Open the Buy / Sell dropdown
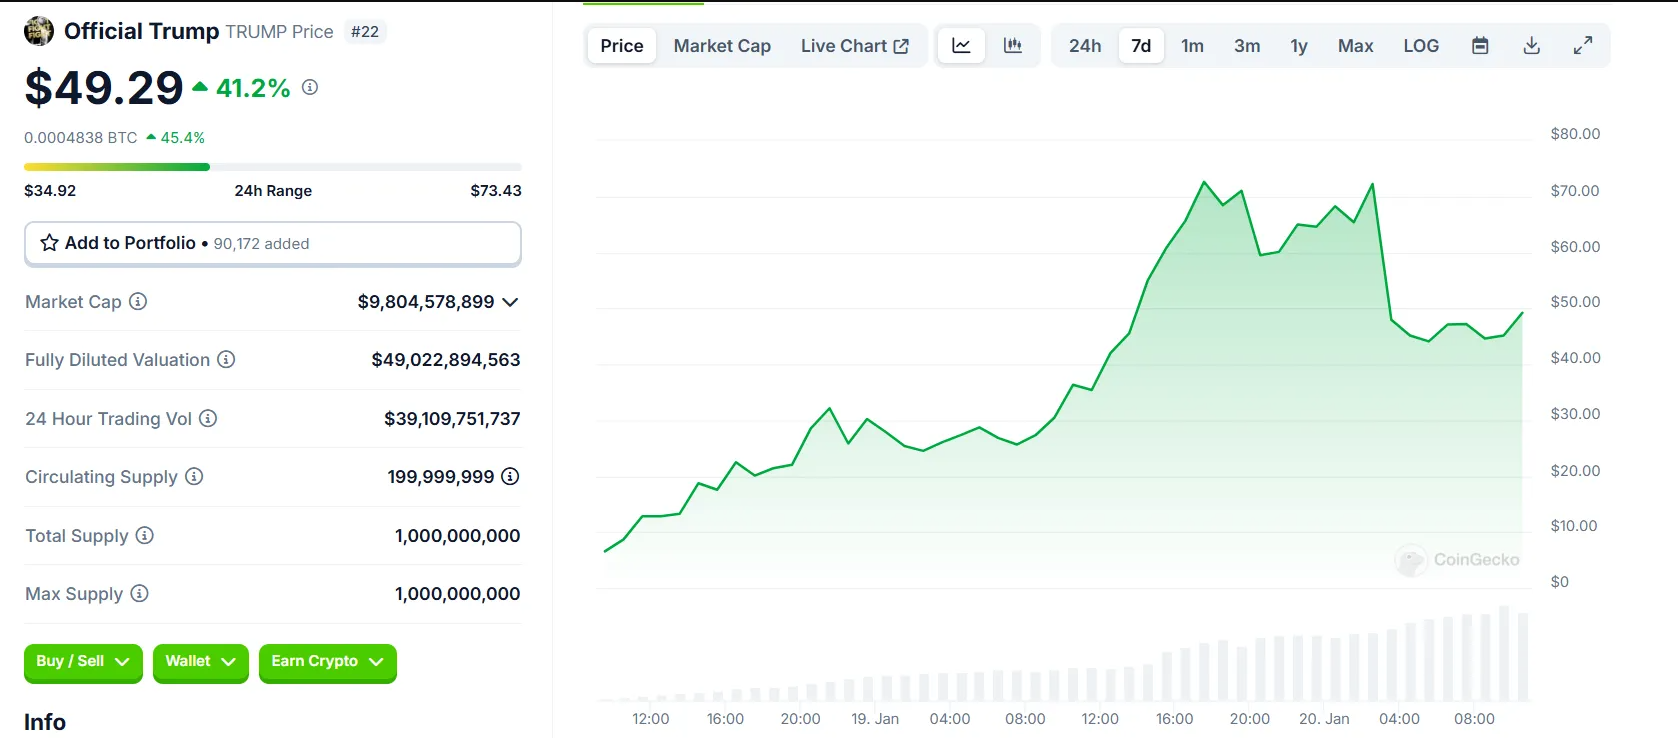This screenshot has width=1678, height=738. [x=83, y=662]
